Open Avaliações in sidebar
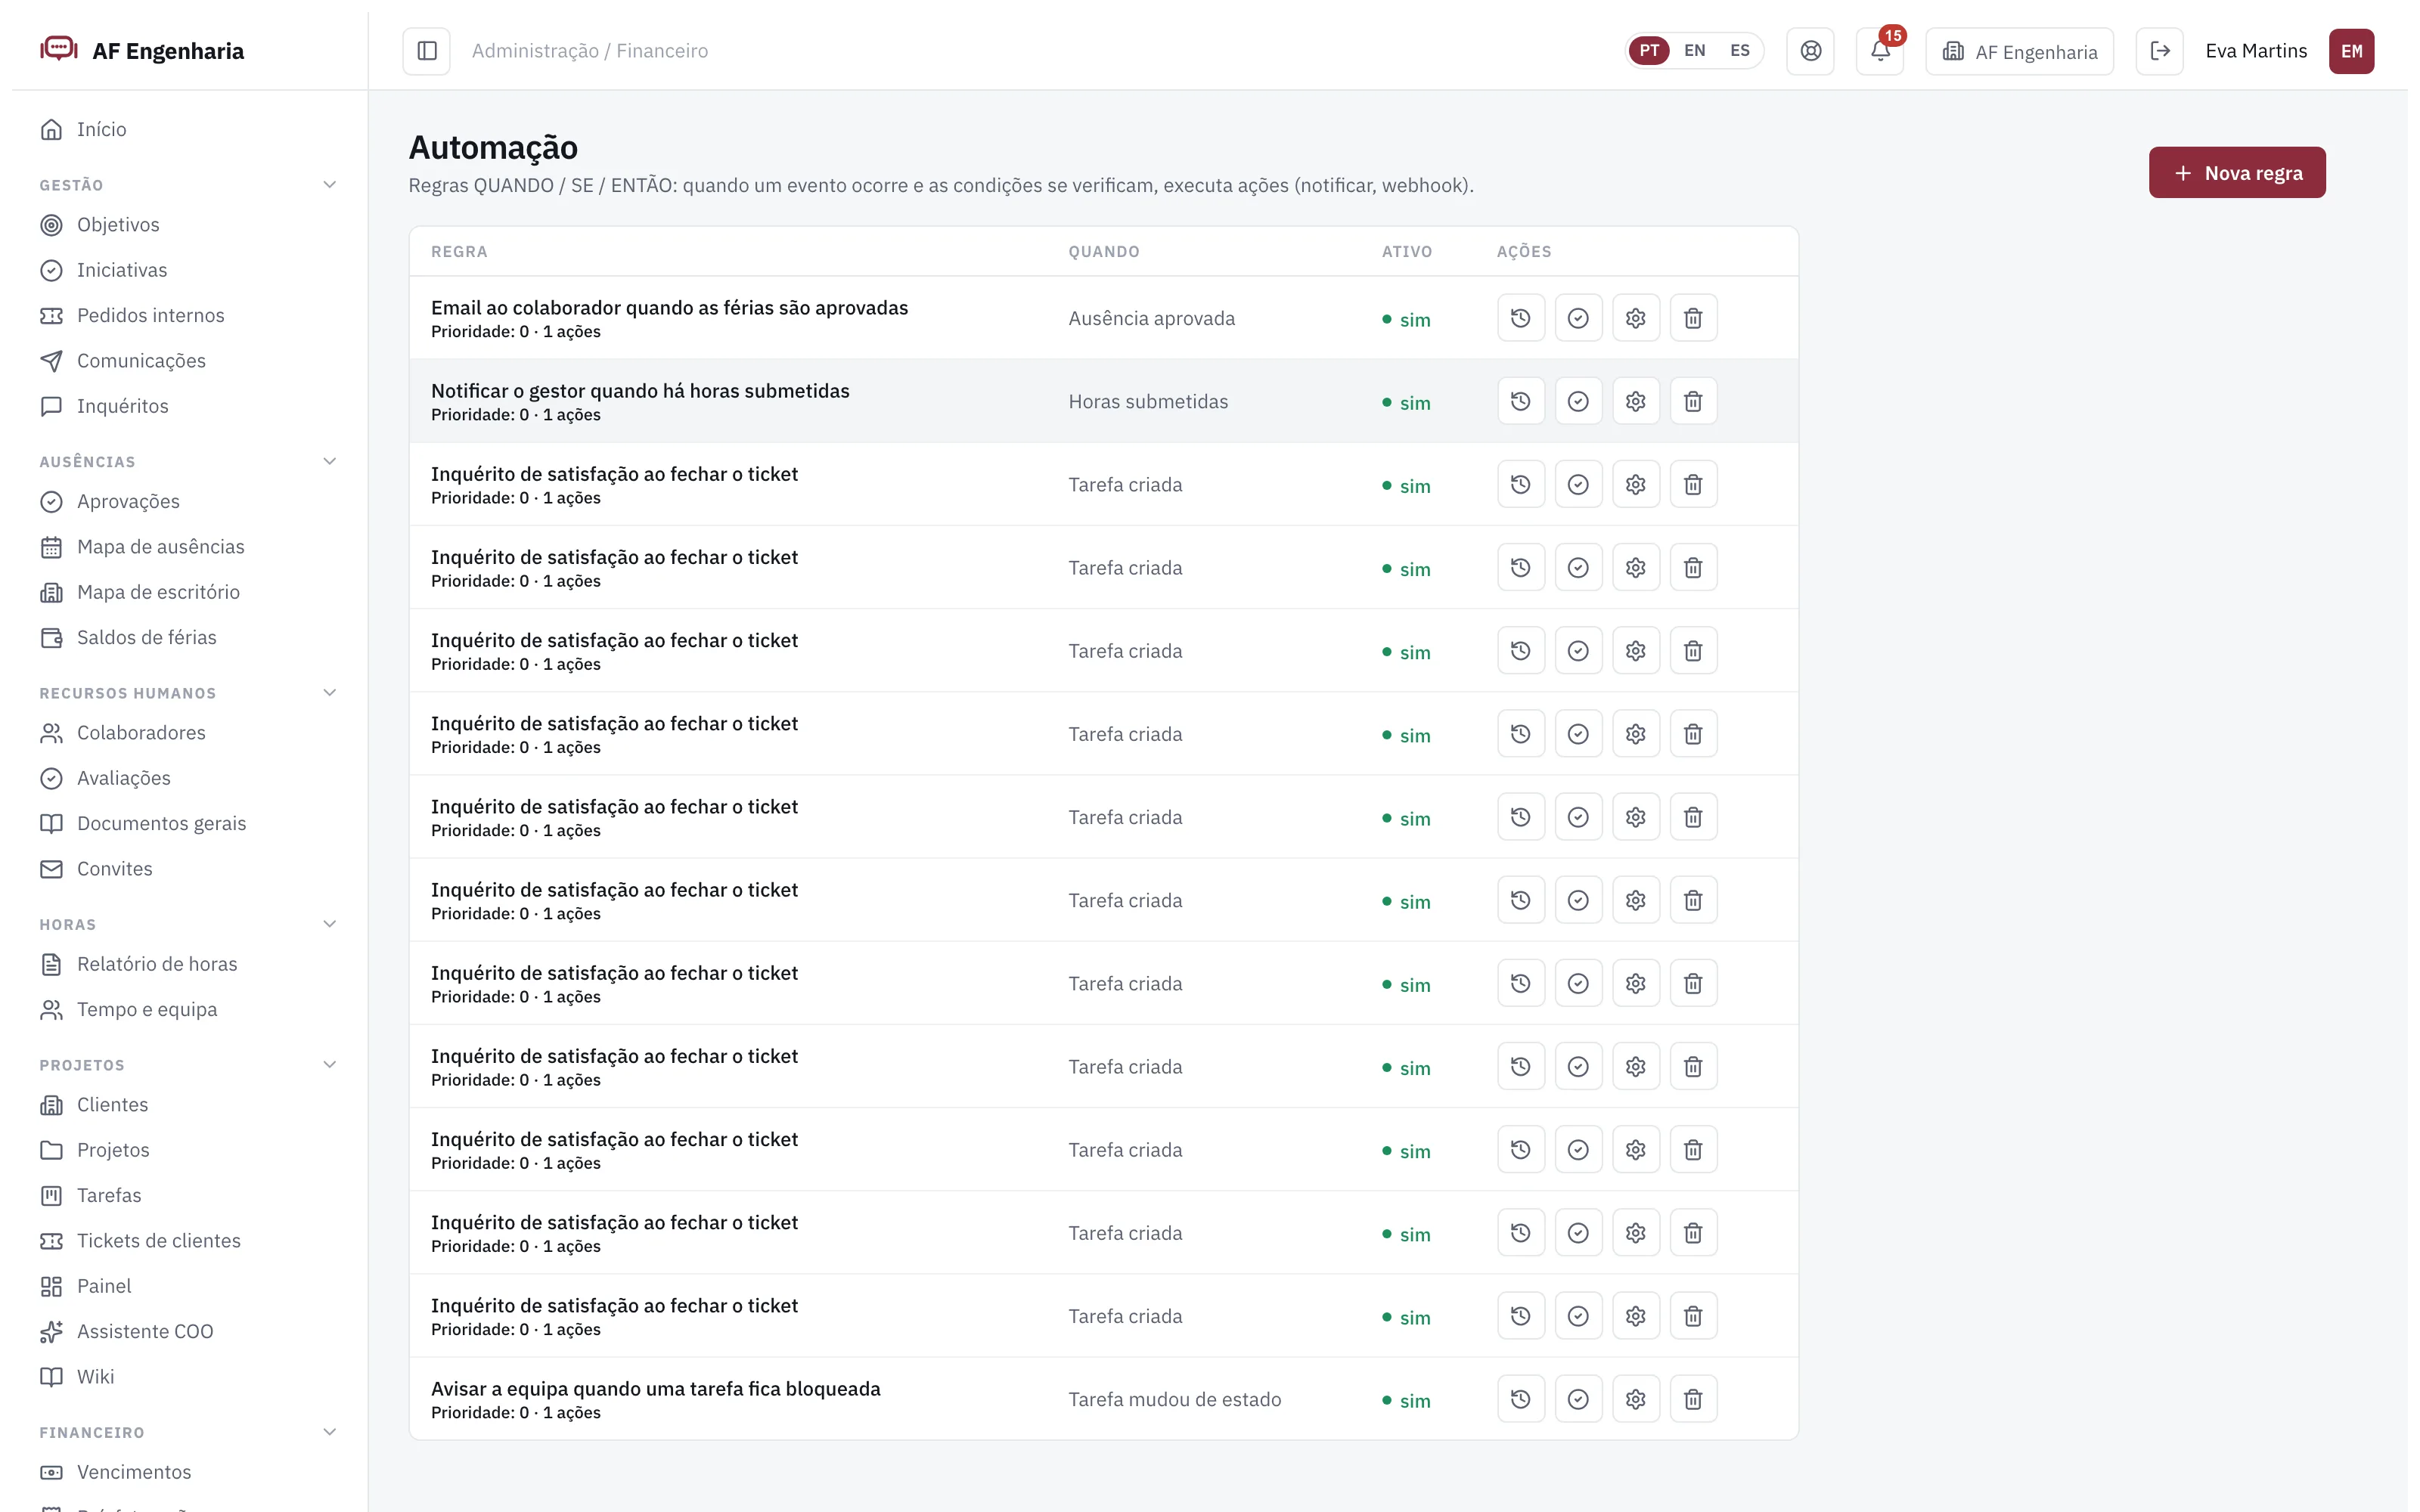 coord(189,778)
